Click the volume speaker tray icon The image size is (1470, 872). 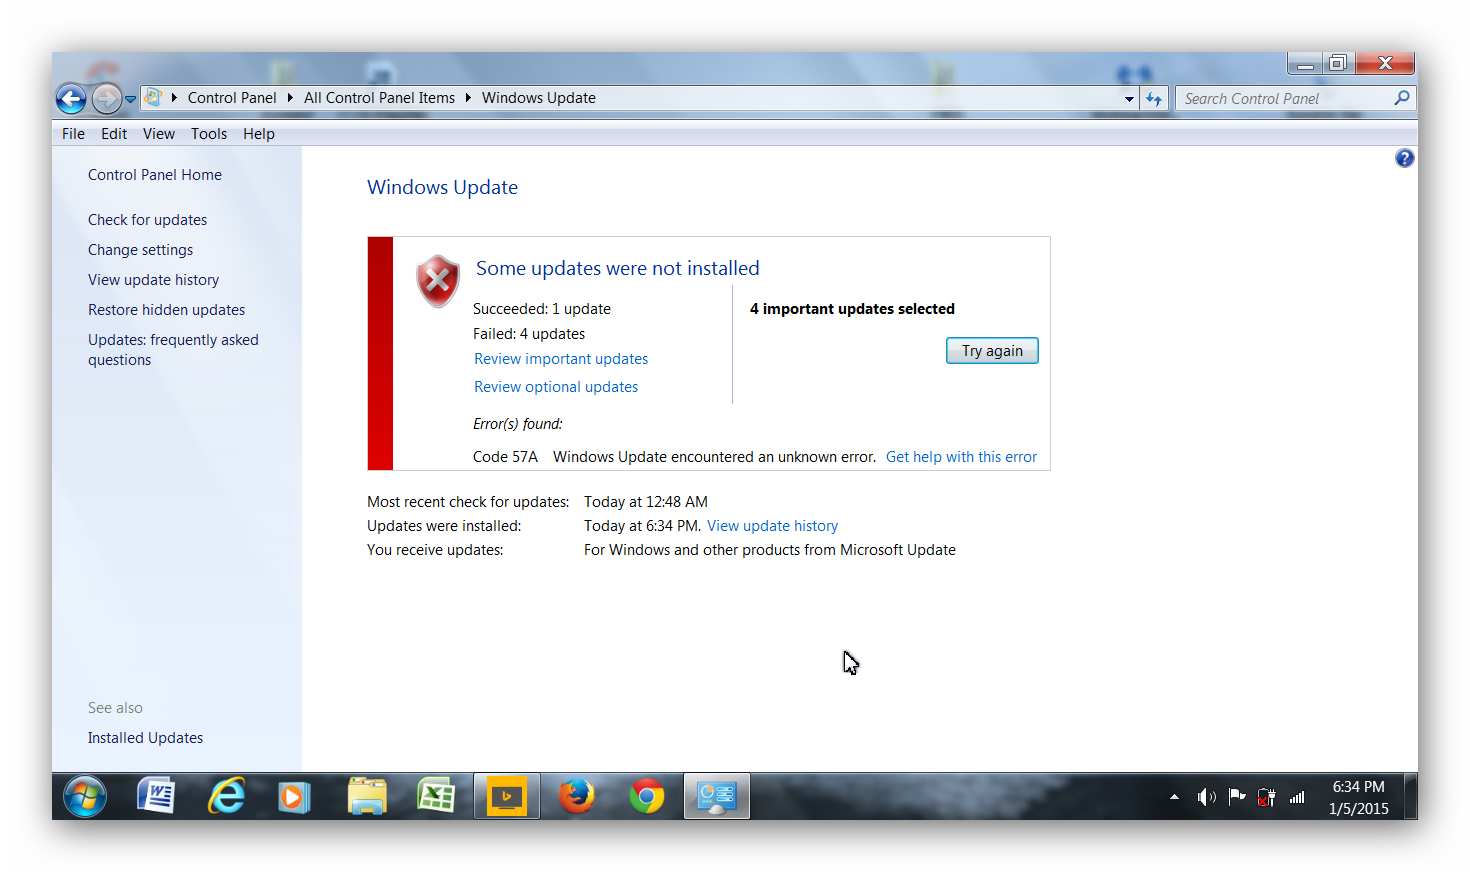[1207, 797]
